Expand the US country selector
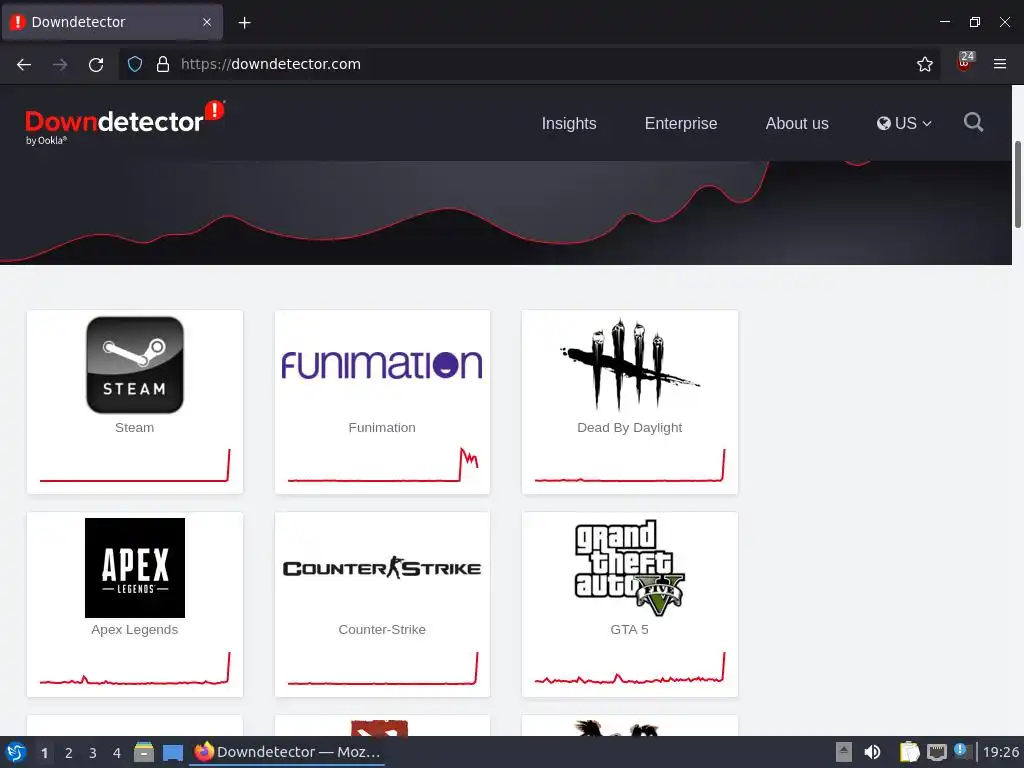1024x768 pixels. coord(904,123)
